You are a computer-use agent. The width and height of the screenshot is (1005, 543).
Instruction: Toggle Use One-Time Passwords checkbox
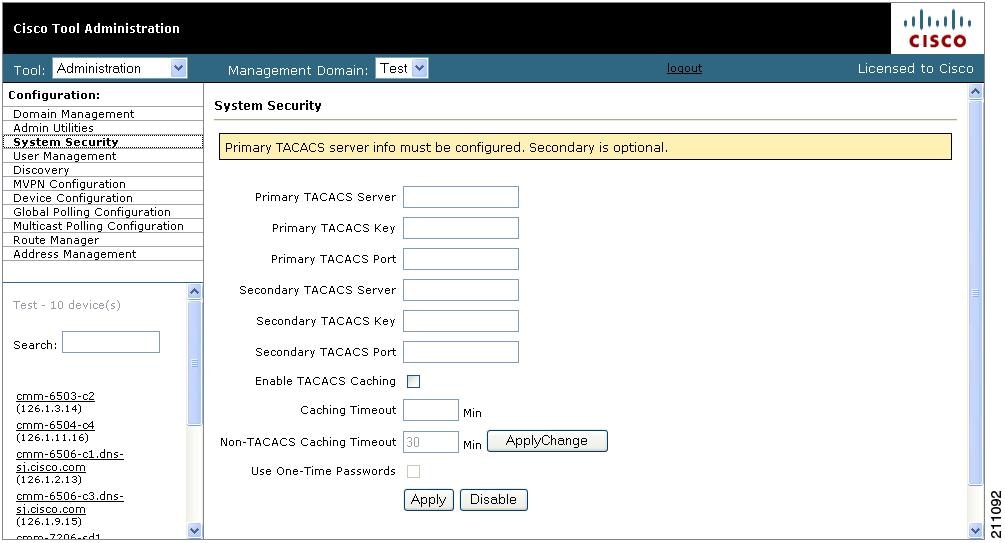point(413,471)
